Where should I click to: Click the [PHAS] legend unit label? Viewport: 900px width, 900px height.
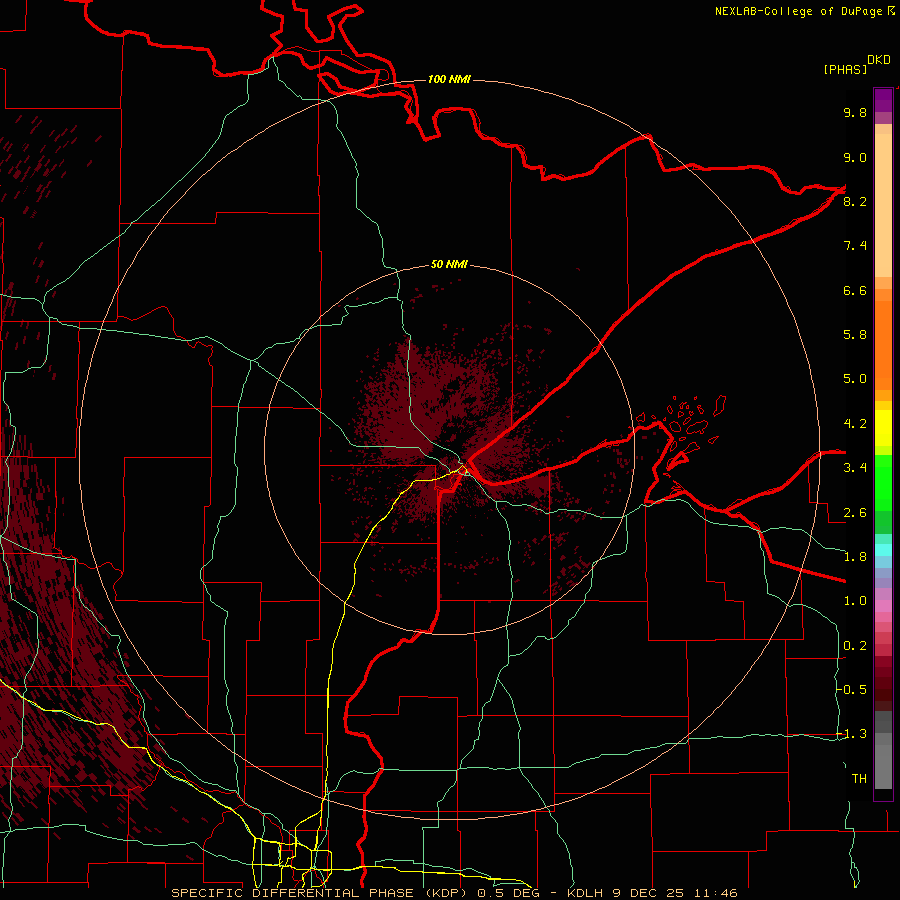845,69
